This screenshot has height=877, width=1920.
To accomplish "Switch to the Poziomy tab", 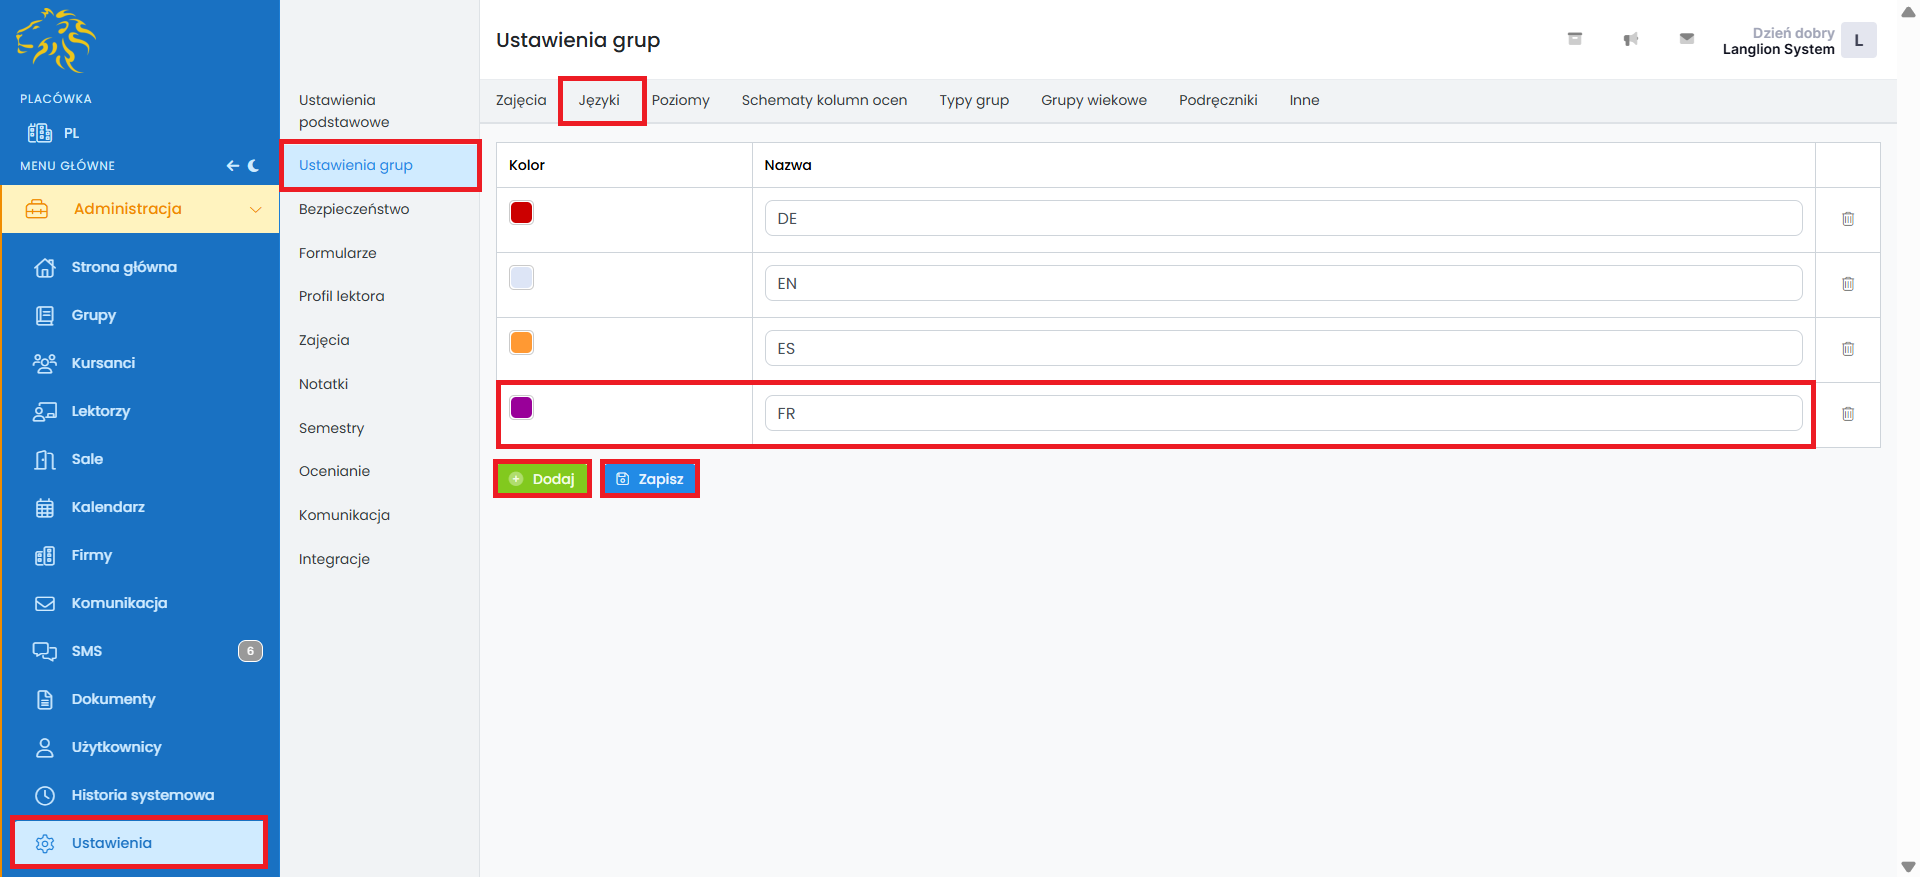I will click(680, 100).
